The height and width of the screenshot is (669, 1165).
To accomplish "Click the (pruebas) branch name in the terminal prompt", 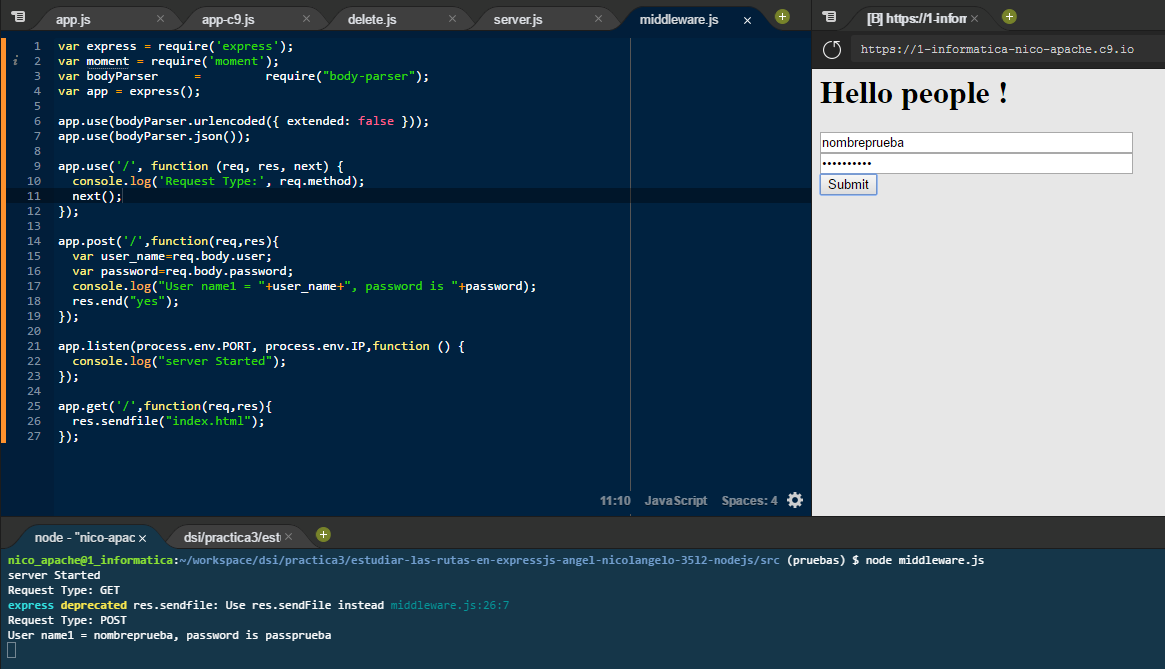I will click(x=816, y=560).
